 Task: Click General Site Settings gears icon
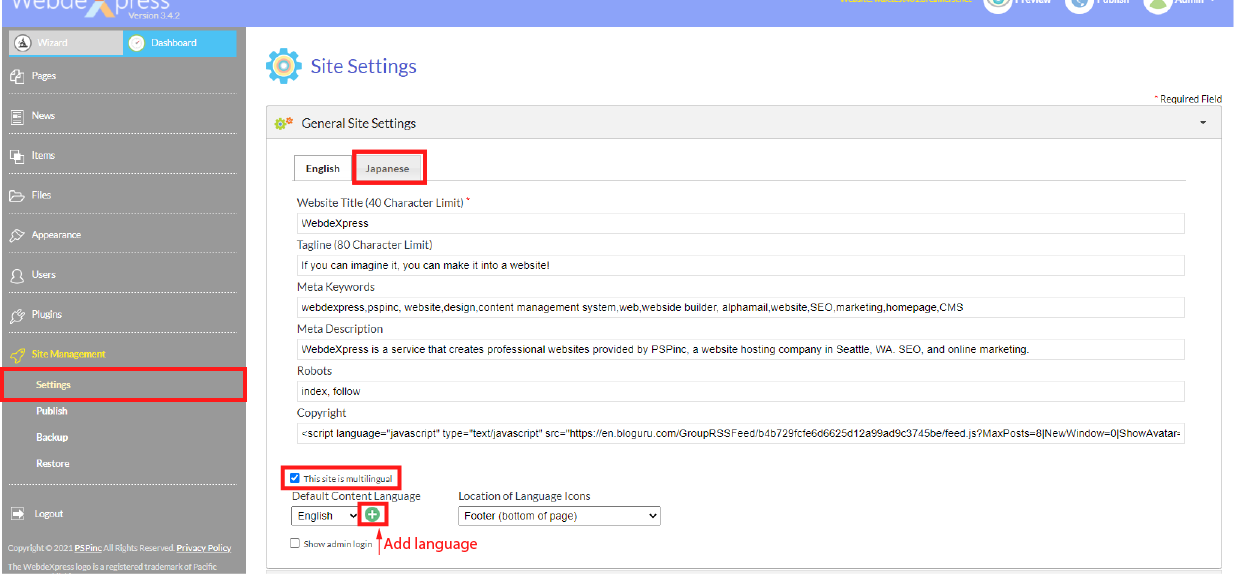(x=283, y=123)
